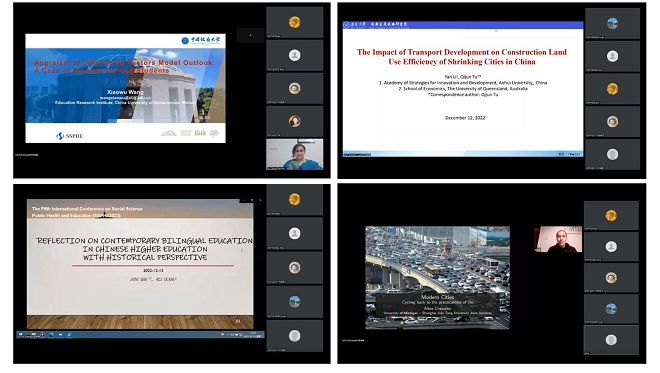660x373 pixels.
Task: Open the Windows Start button on taskbar
Action: (20, 334)
